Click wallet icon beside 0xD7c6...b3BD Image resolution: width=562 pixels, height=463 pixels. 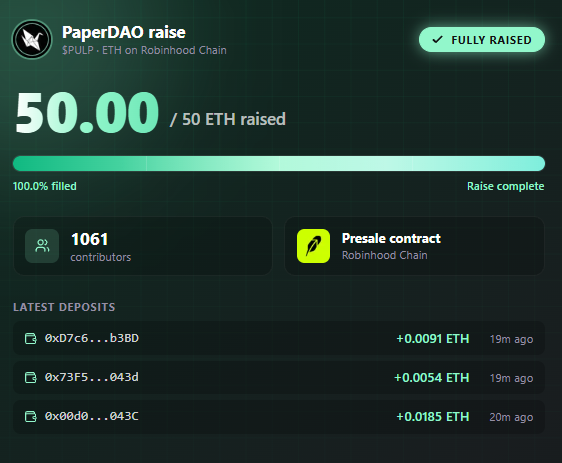click(30, 338)
